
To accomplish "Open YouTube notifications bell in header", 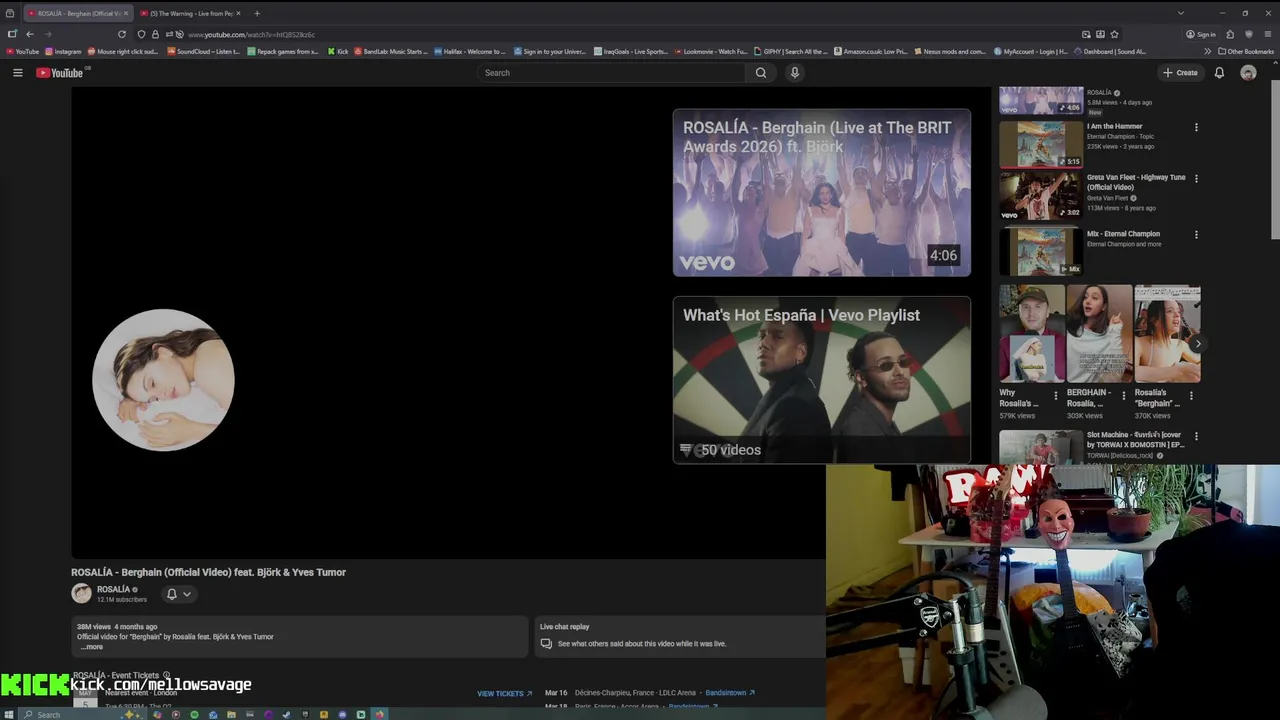I will pyautogui.click(x=1219, y=72).
